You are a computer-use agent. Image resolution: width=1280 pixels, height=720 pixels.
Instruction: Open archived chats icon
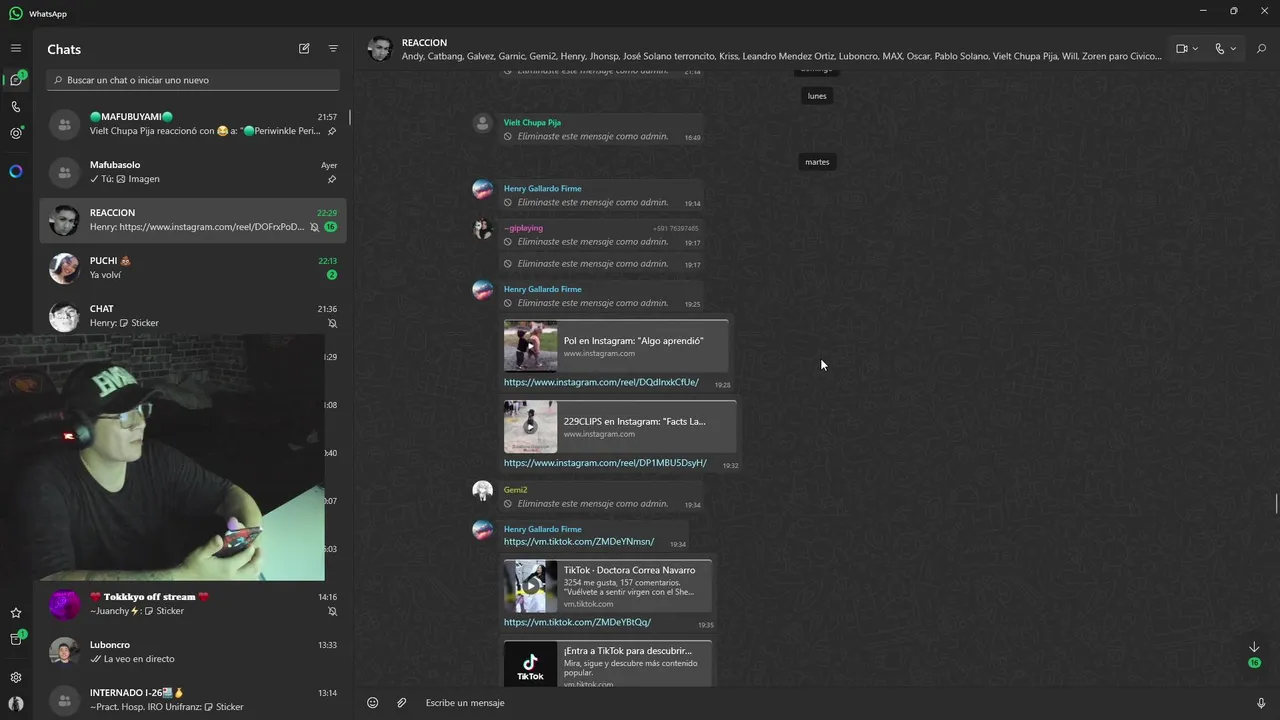click(16, 639)
